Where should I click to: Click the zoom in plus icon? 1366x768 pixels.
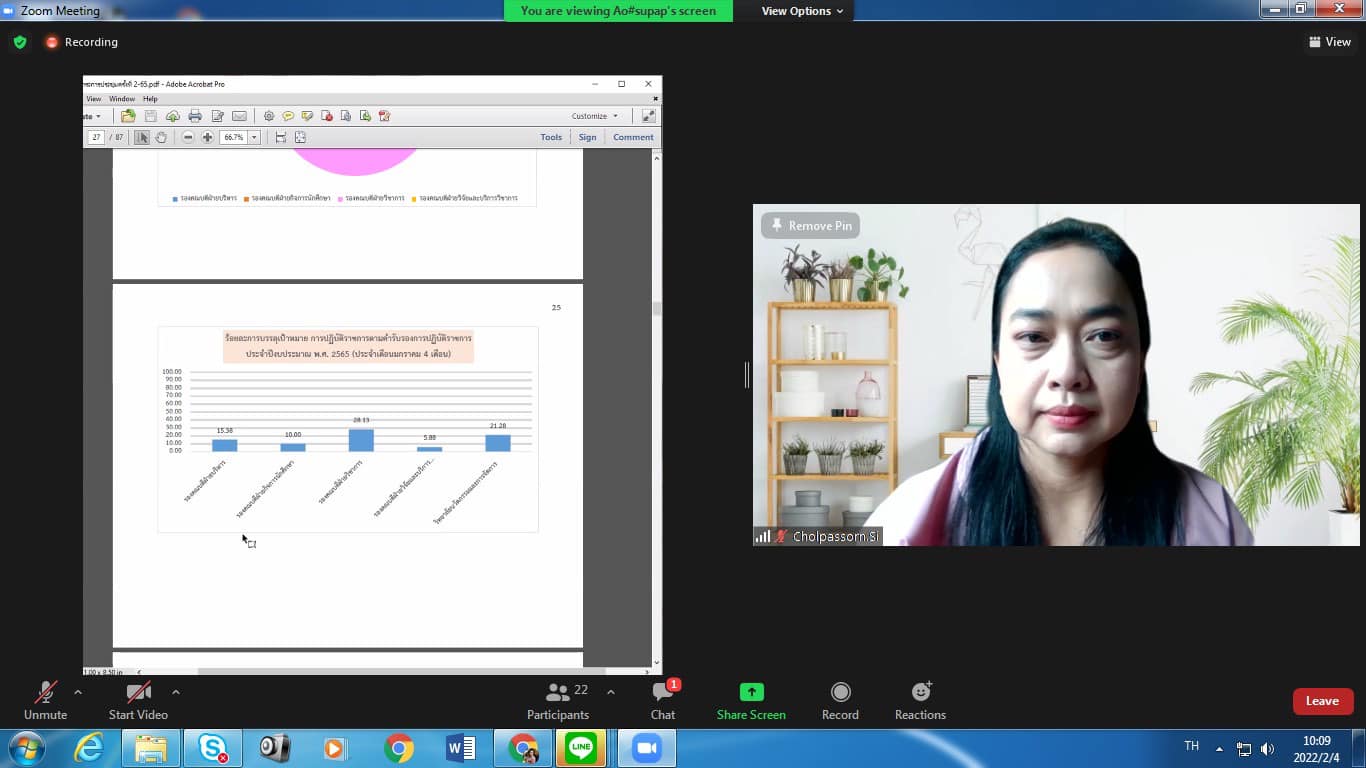[208, 137]
